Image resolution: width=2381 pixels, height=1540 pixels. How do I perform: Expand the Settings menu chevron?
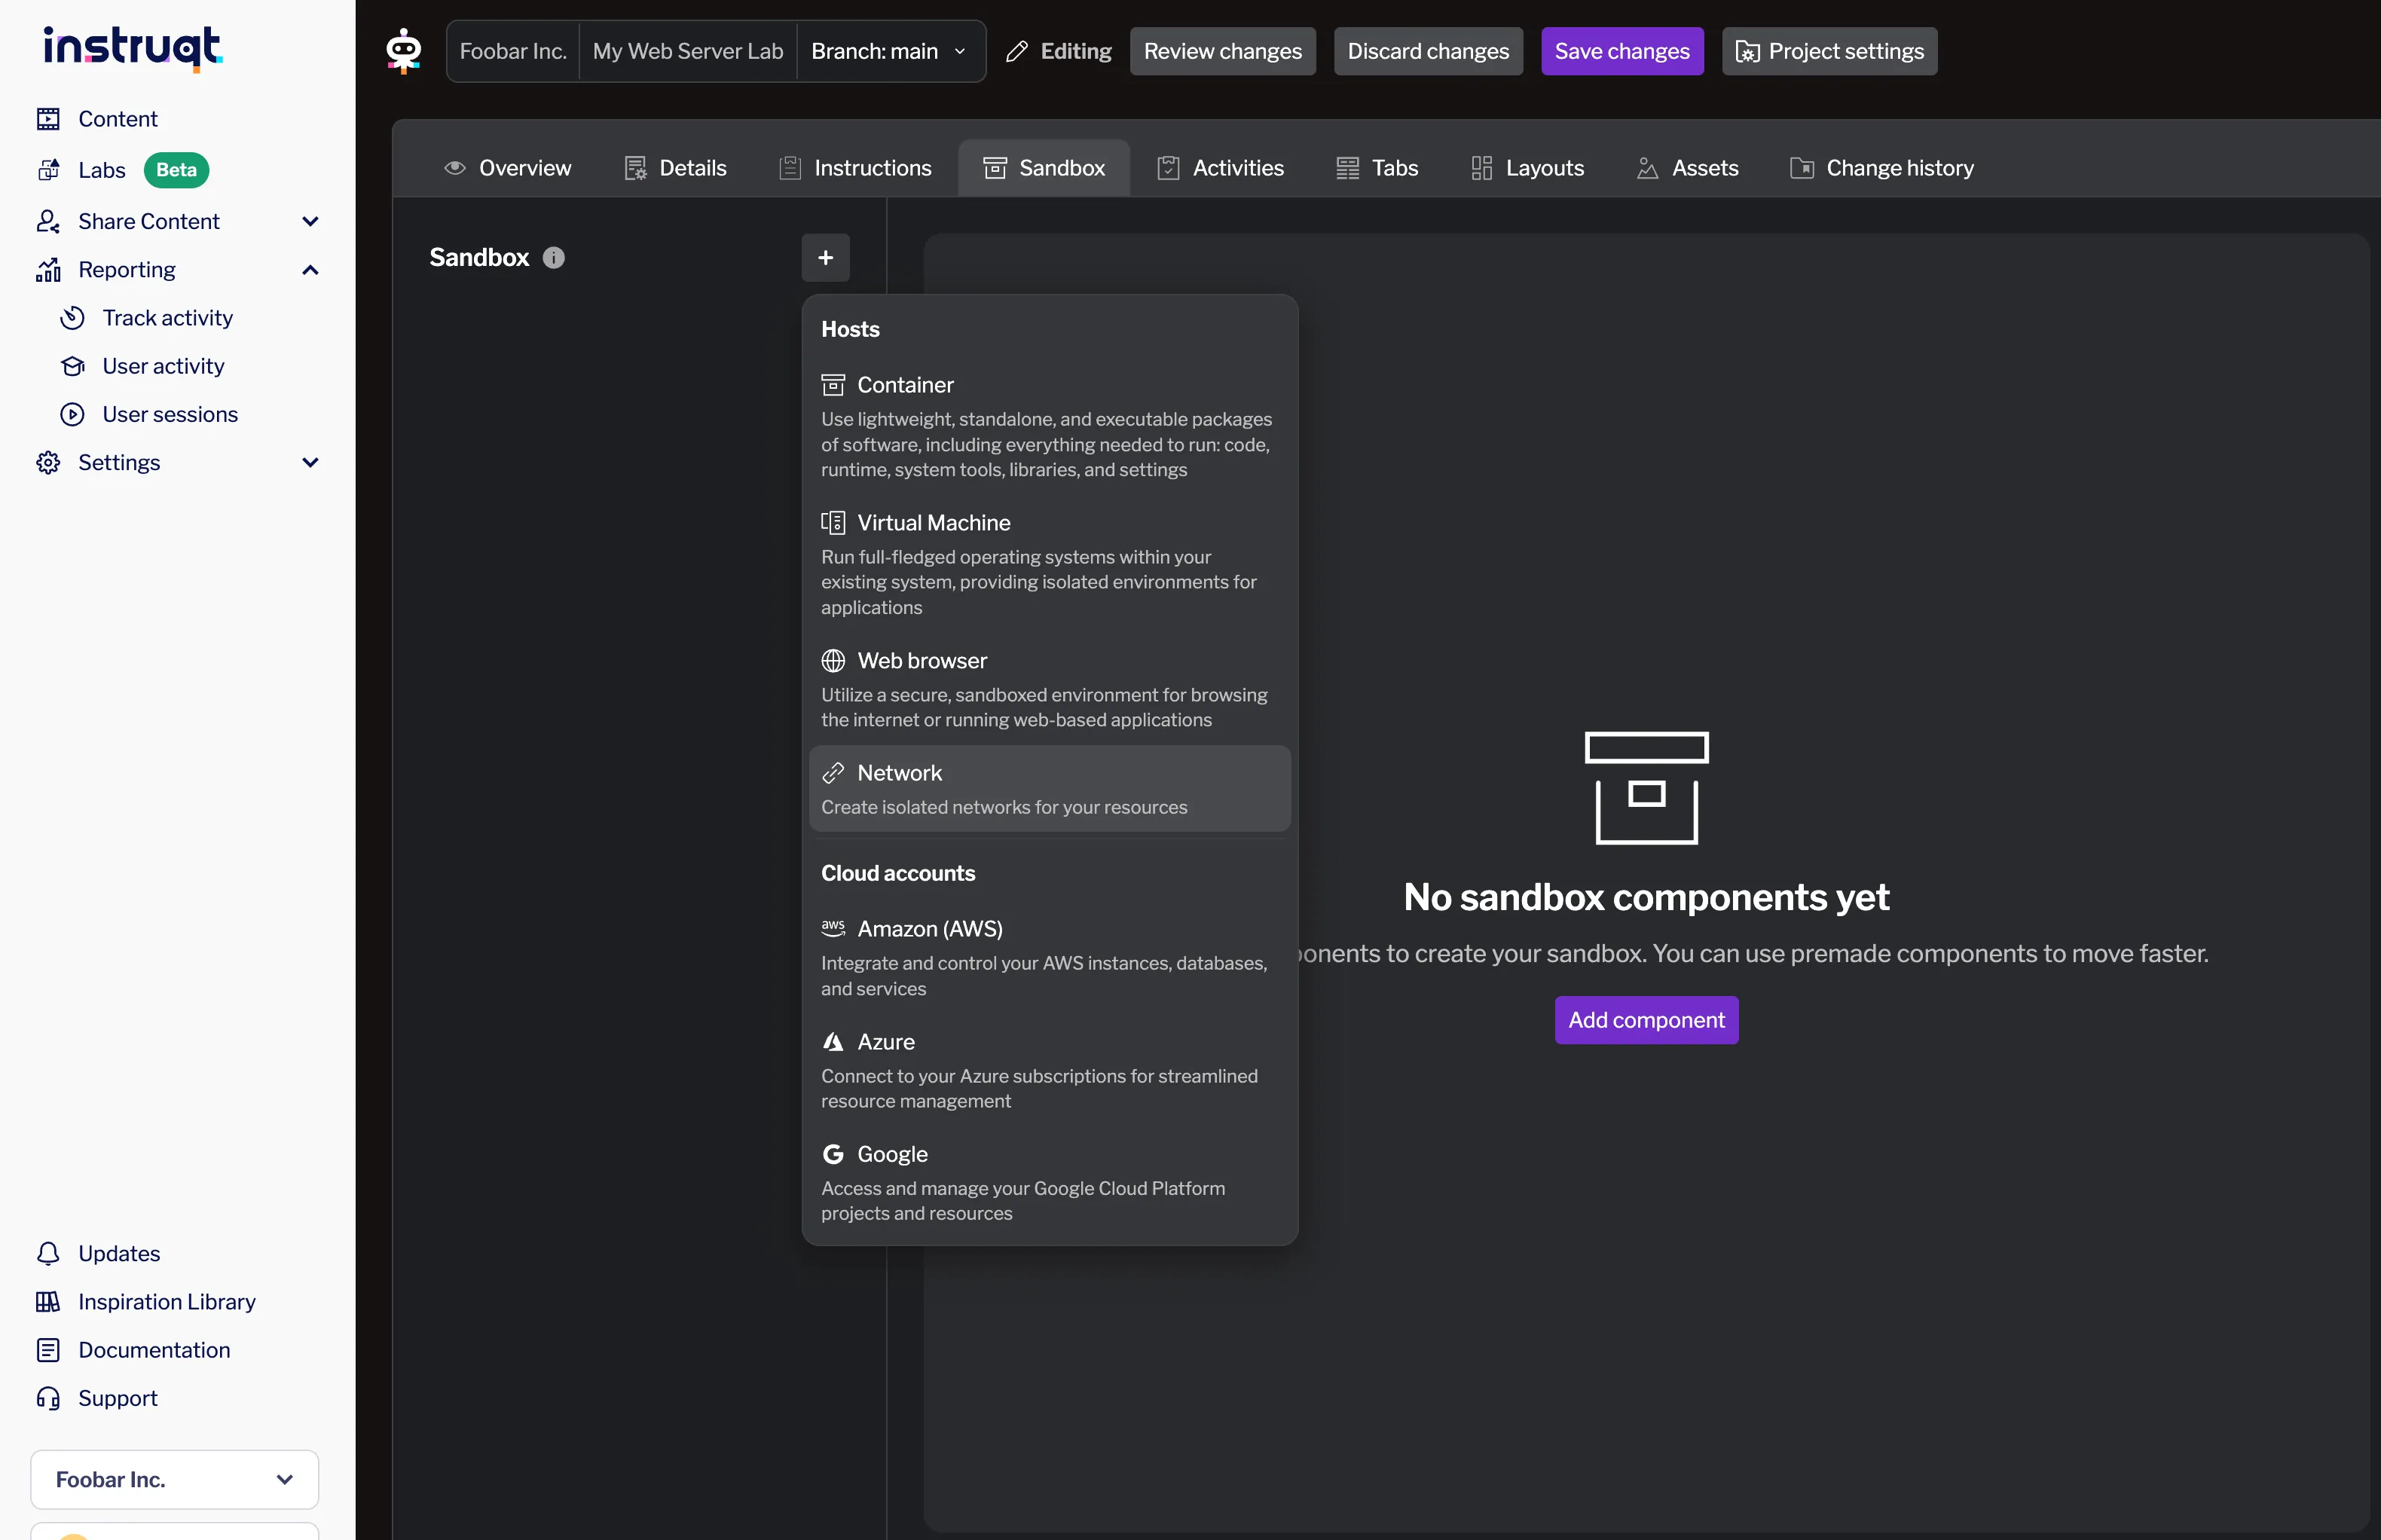point(310,462)
